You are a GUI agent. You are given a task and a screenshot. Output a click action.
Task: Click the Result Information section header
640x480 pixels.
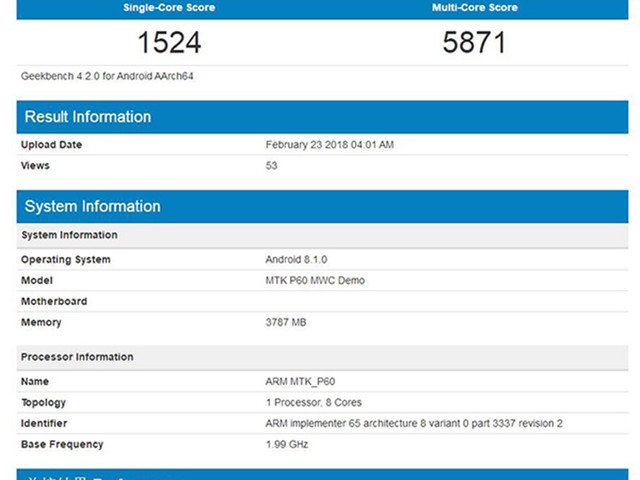88,117
